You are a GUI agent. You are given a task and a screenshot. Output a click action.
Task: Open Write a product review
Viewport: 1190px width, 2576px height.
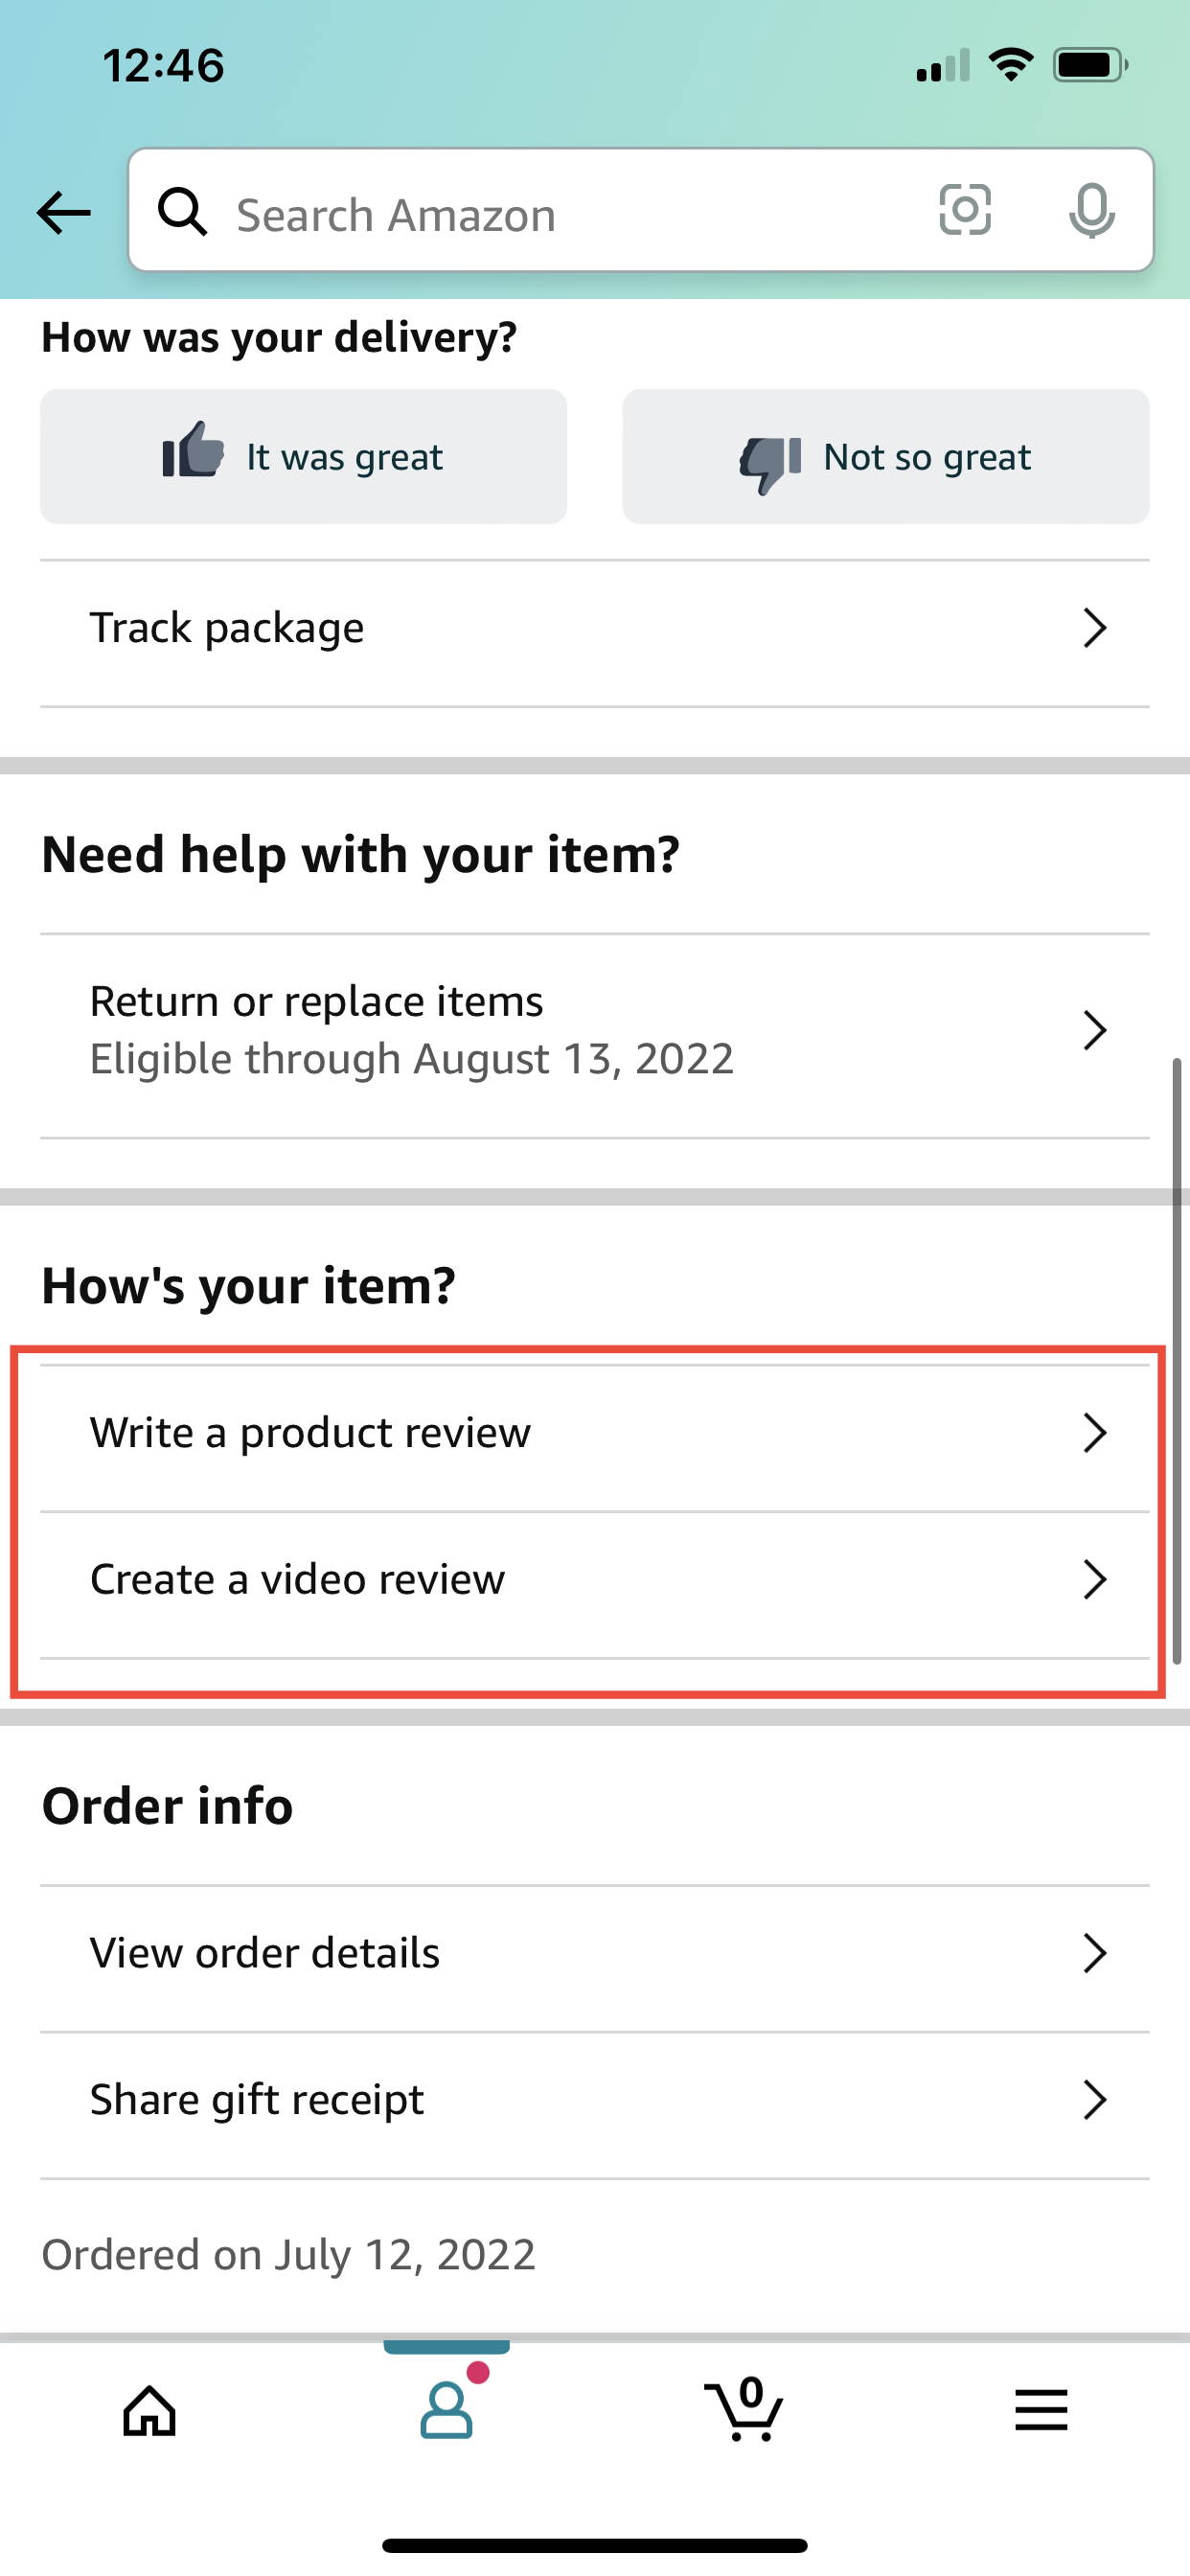tap(595, 1433)
